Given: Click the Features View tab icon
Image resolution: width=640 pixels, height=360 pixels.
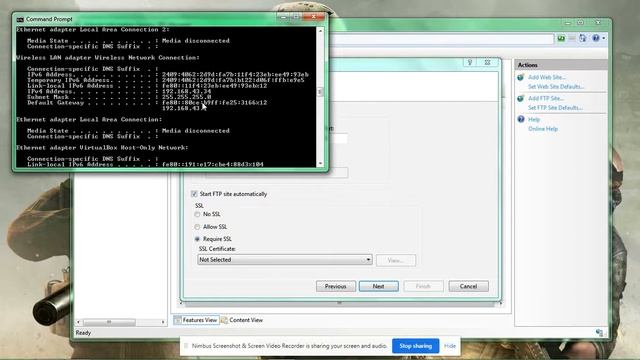Looking at the screenshot, I should [178, 320].
